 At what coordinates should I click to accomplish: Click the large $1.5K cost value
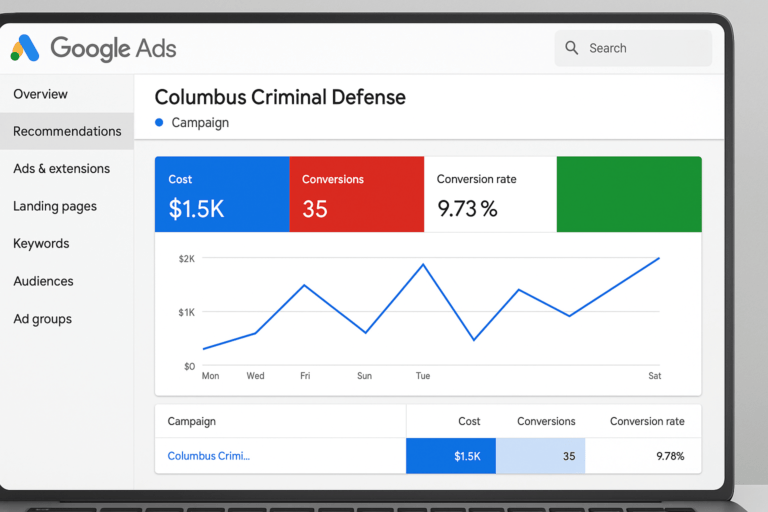click(196, 209)
